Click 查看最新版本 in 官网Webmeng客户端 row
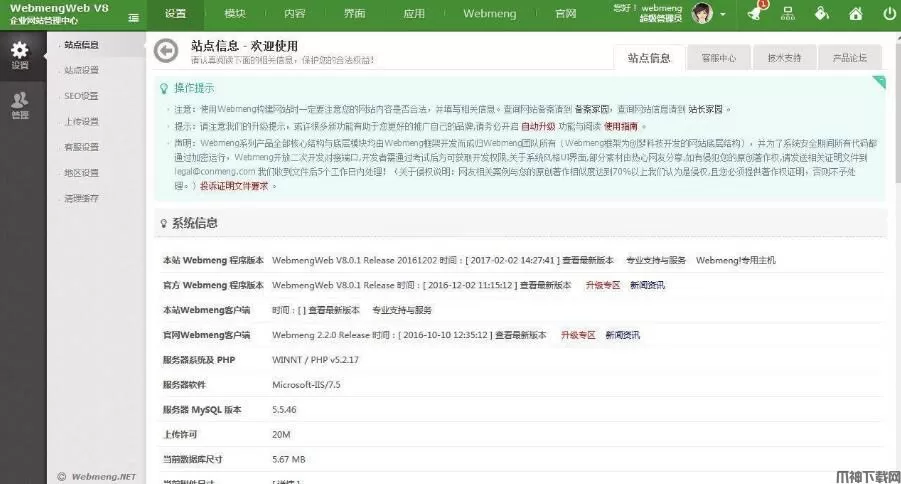This screenshot has width=901, height=484. coord(521,335)
